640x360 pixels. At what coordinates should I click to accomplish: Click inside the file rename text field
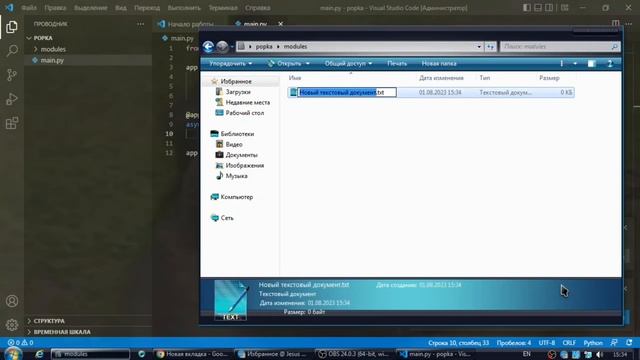[347, 93]
